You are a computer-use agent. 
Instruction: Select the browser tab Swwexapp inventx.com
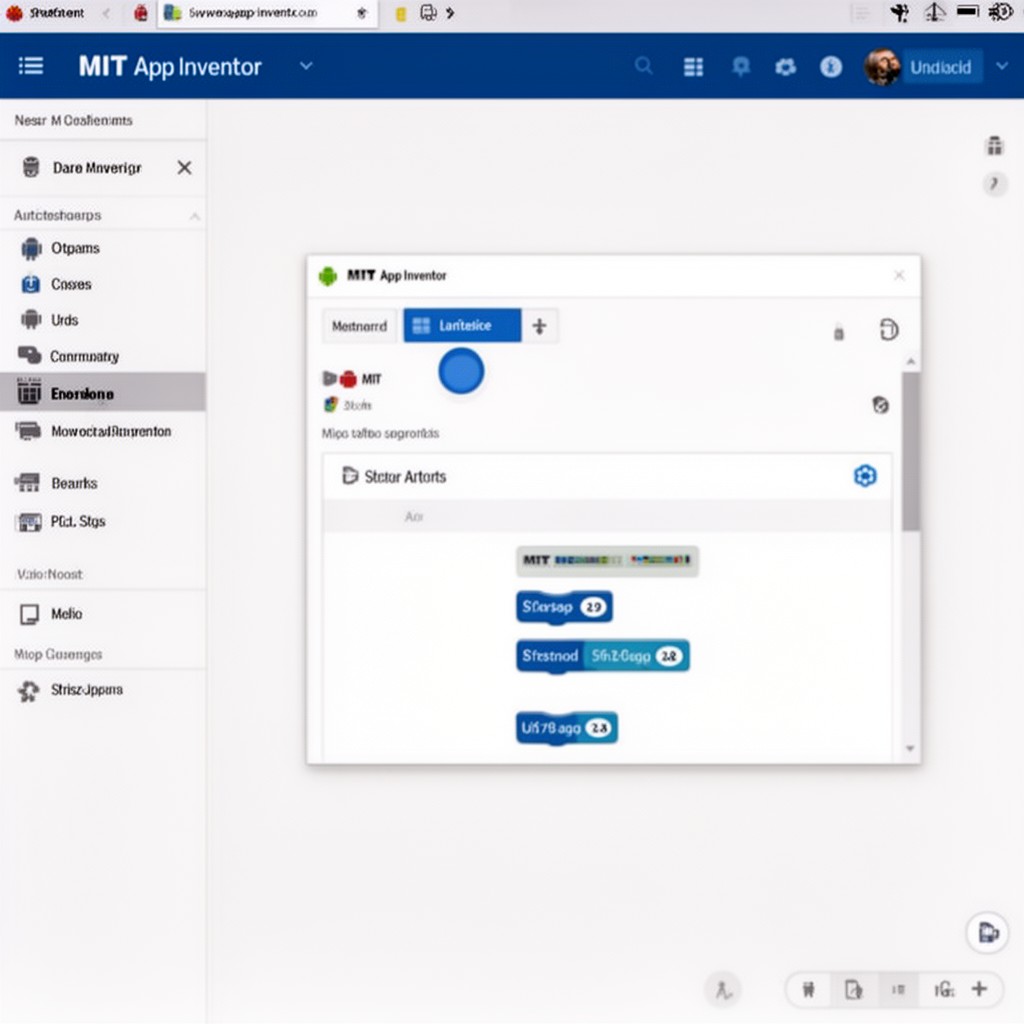(x=268, y=13)
